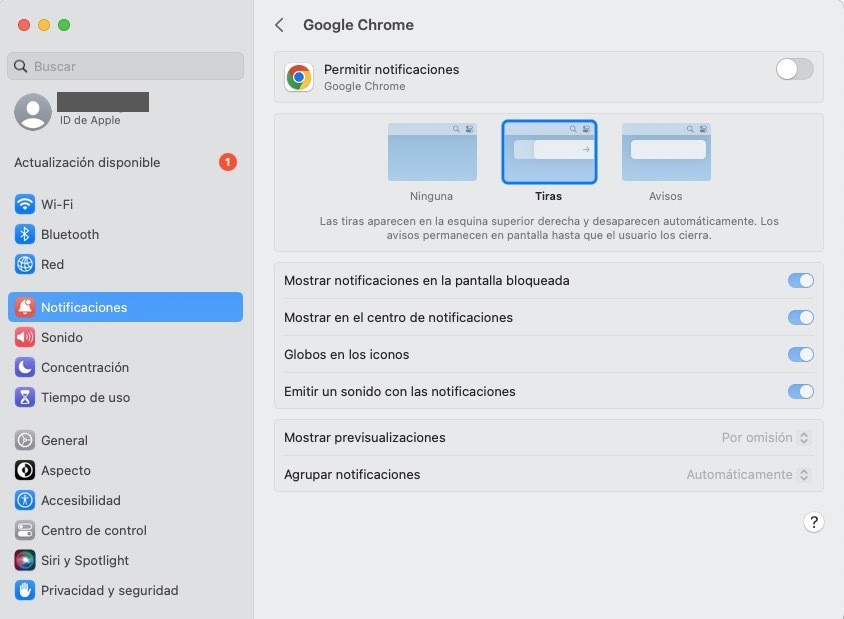Viewport: 844px width, 619px height.
Task: Go back with the chevron arrow
Action: coord(279,25)
